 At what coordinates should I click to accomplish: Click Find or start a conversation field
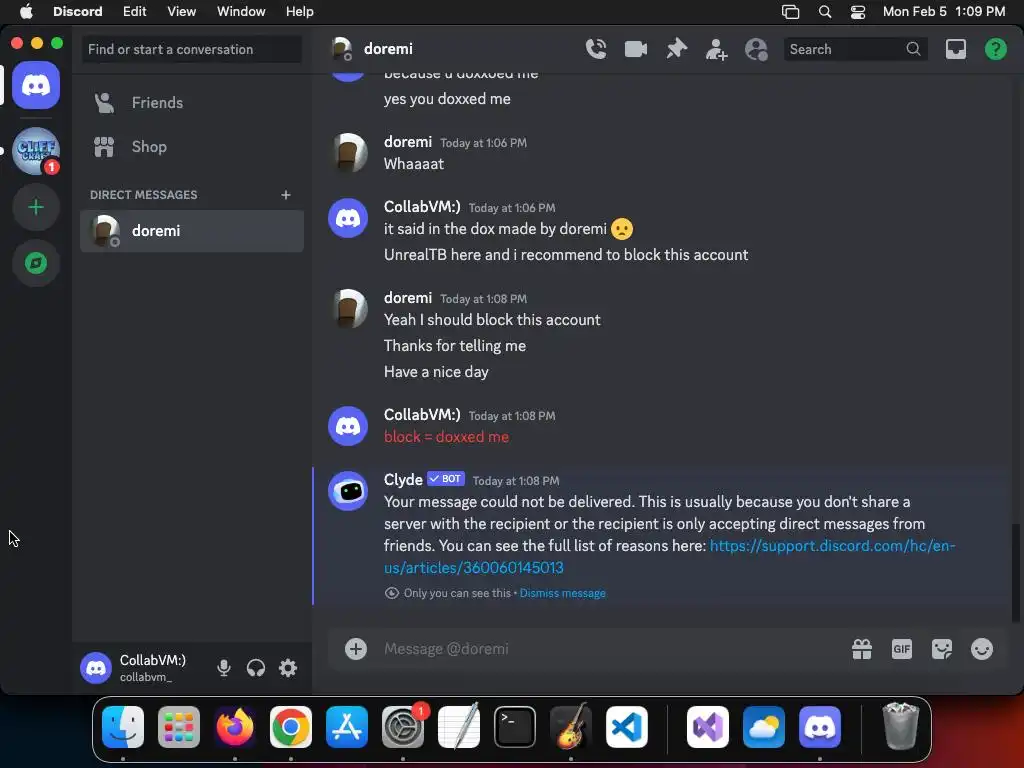[191, 49]
